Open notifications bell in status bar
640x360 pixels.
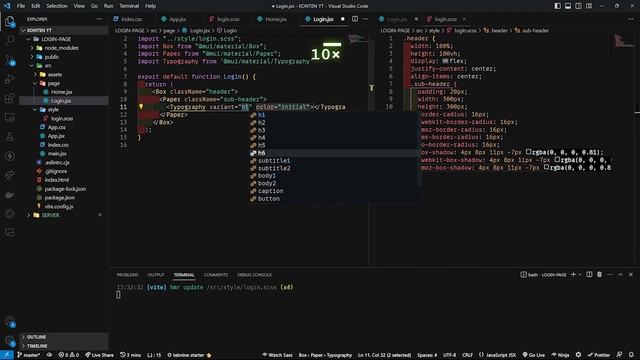pyautogui.click(x=631, y=355)
